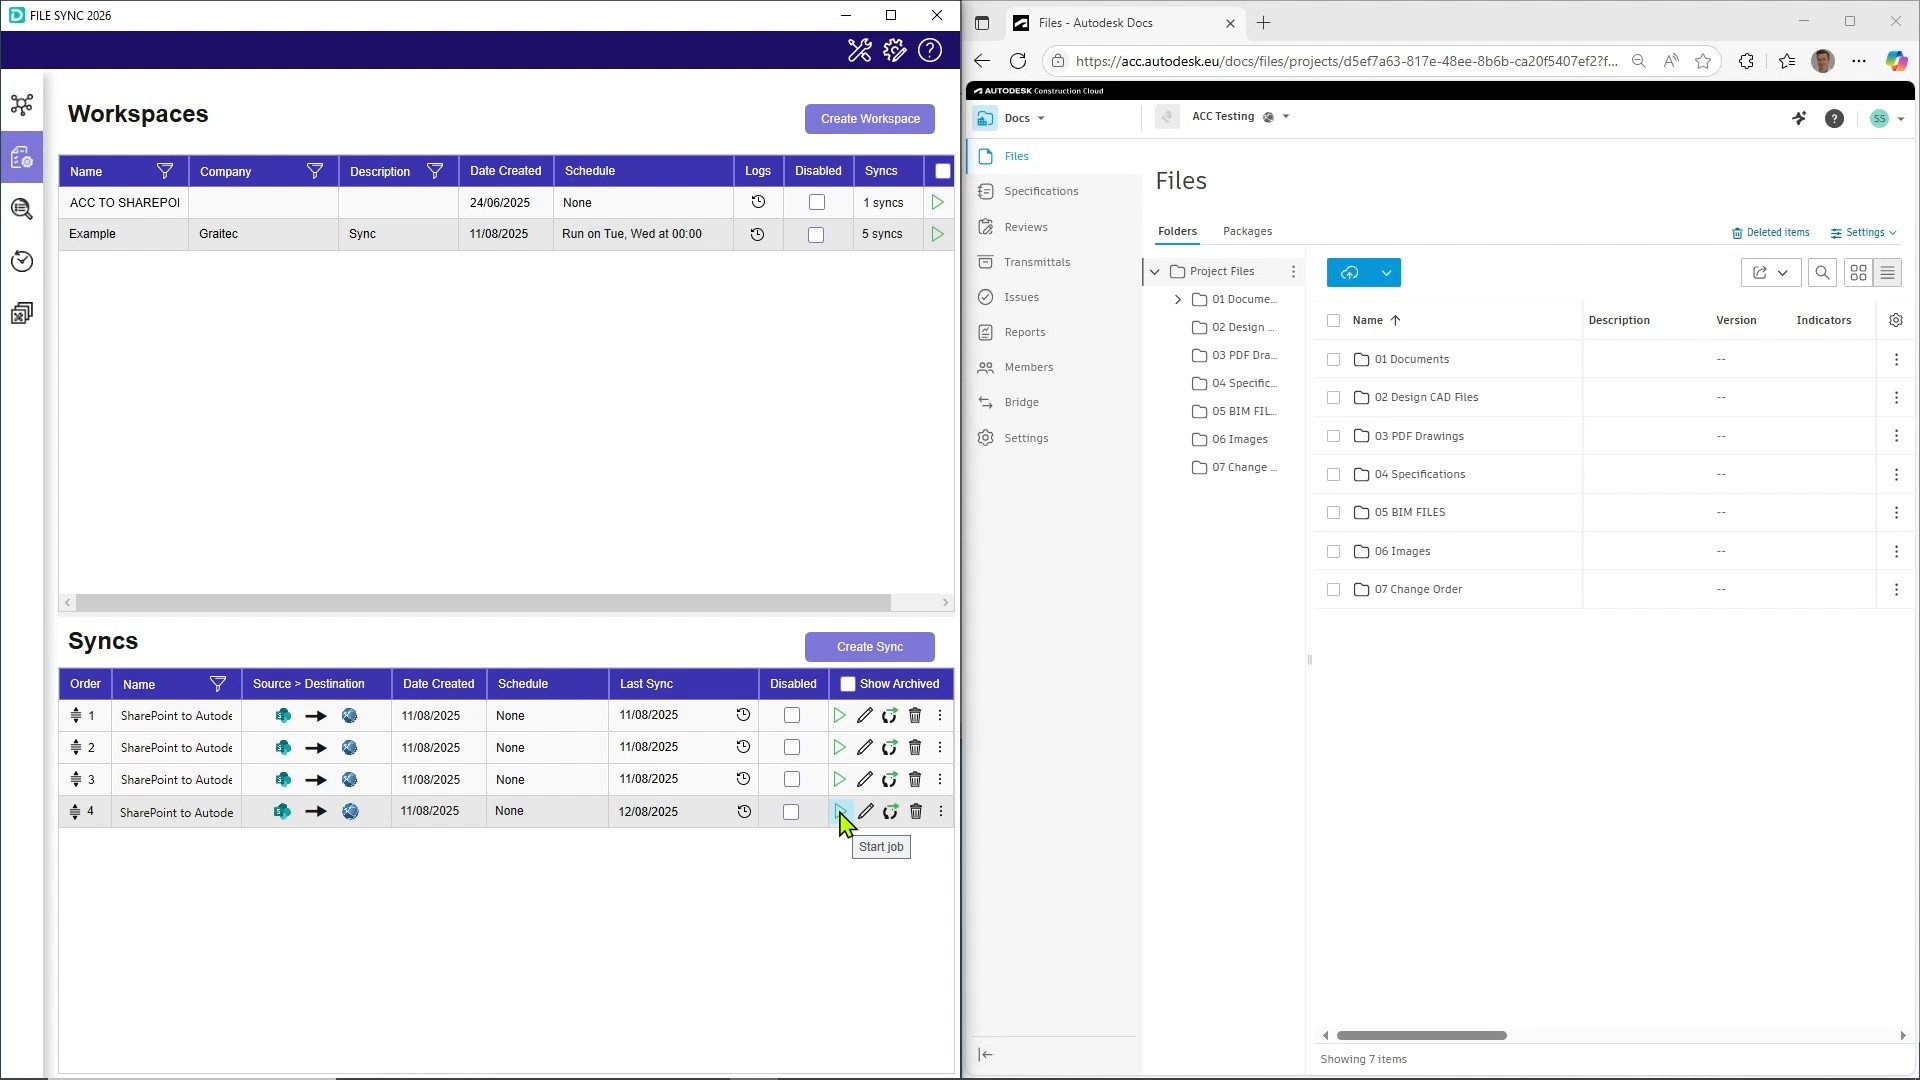Viewport: 1920px width, 1080px height.
Task: Check Disabled box for Example workspace
Action: coord(816,234)
